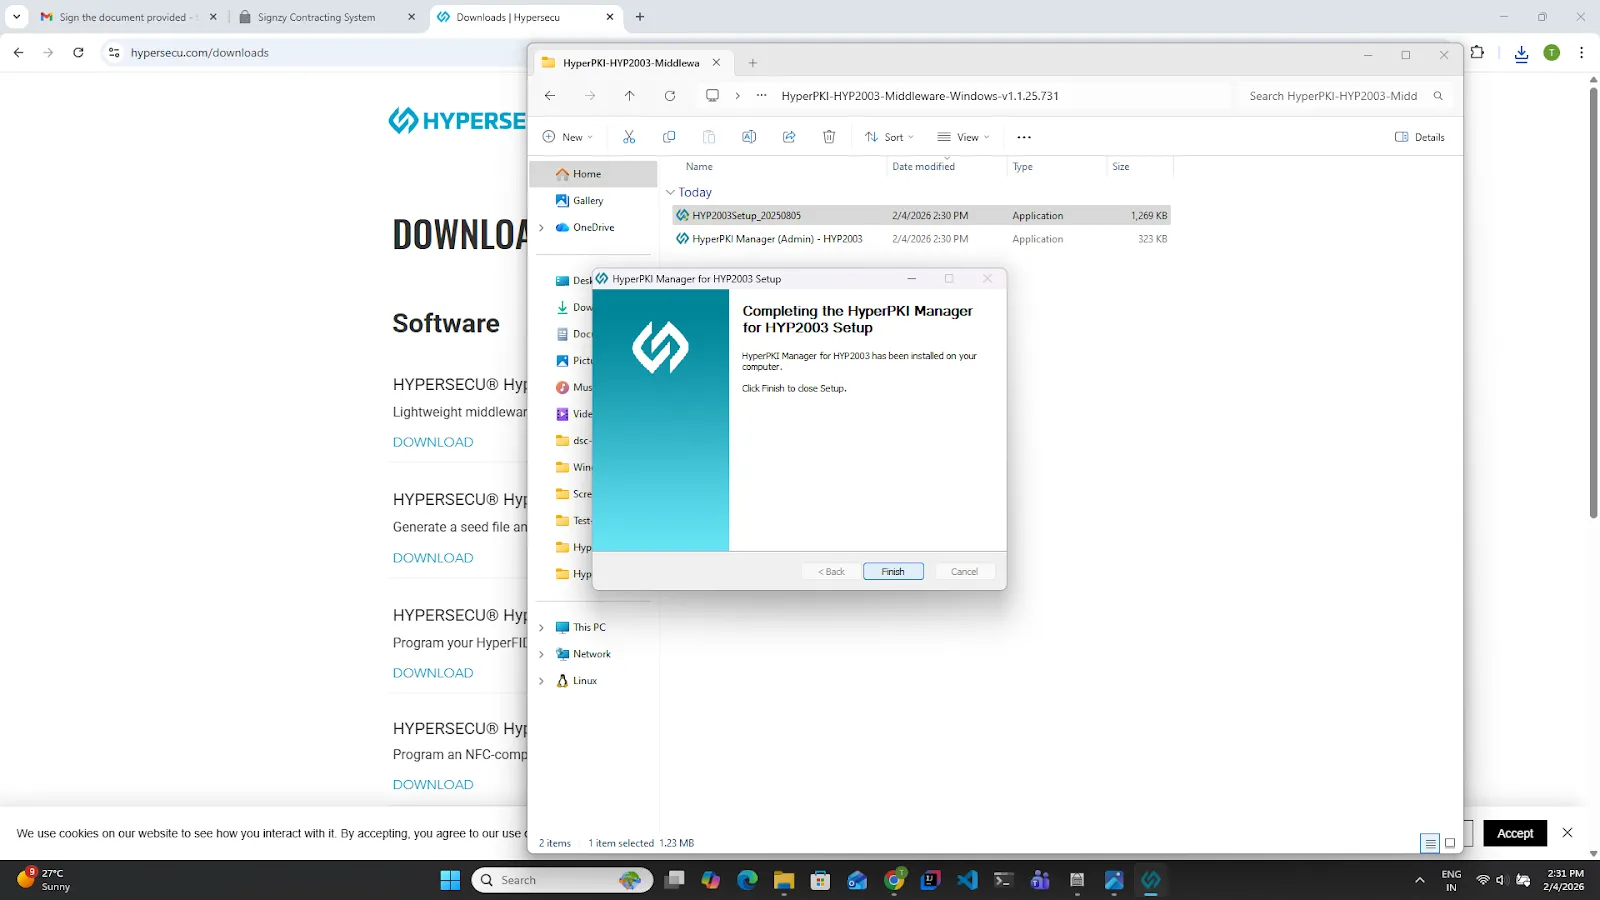1600x900 pixels.
Task: Click the first DOWNLOAD link under Lightweight middleware
Action: coord(433,442)
